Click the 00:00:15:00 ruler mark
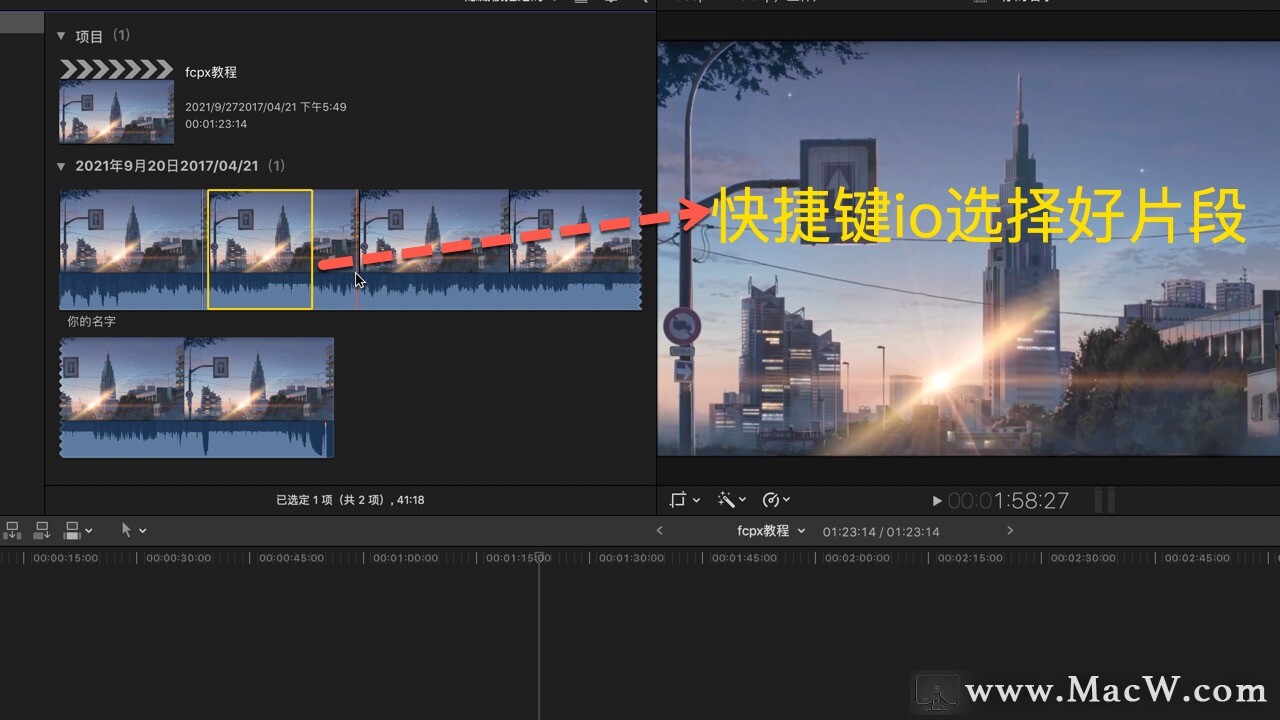1280x720 pixels. coord(66,558)
